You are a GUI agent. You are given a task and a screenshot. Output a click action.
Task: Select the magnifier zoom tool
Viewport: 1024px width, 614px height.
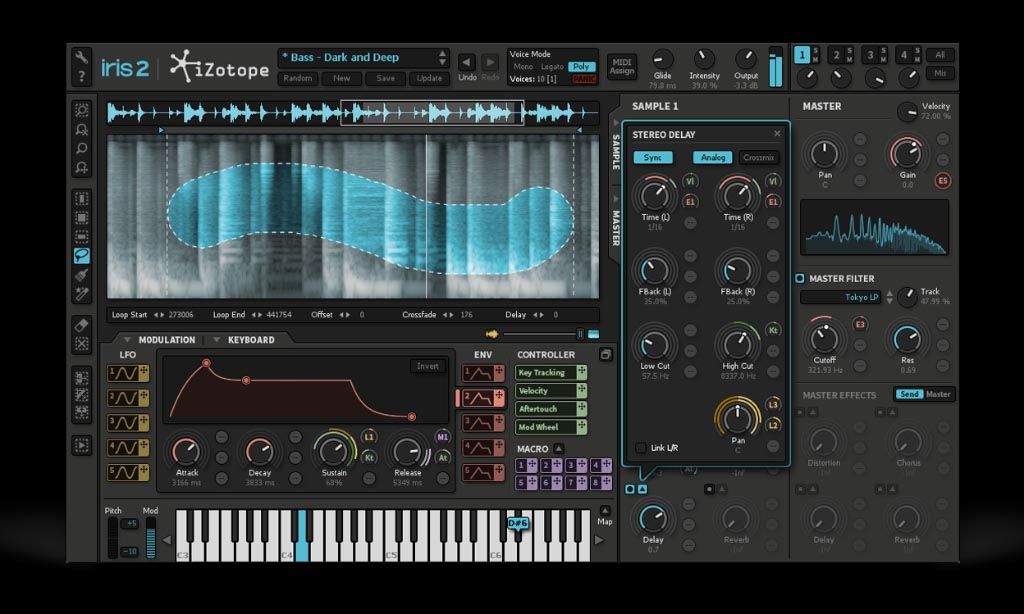(82, 148)
